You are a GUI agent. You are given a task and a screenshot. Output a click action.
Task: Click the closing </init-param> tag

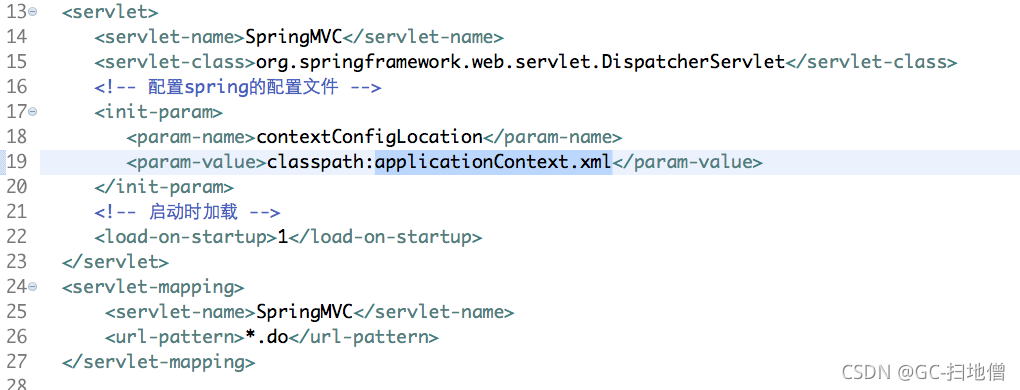pos(164,187)
